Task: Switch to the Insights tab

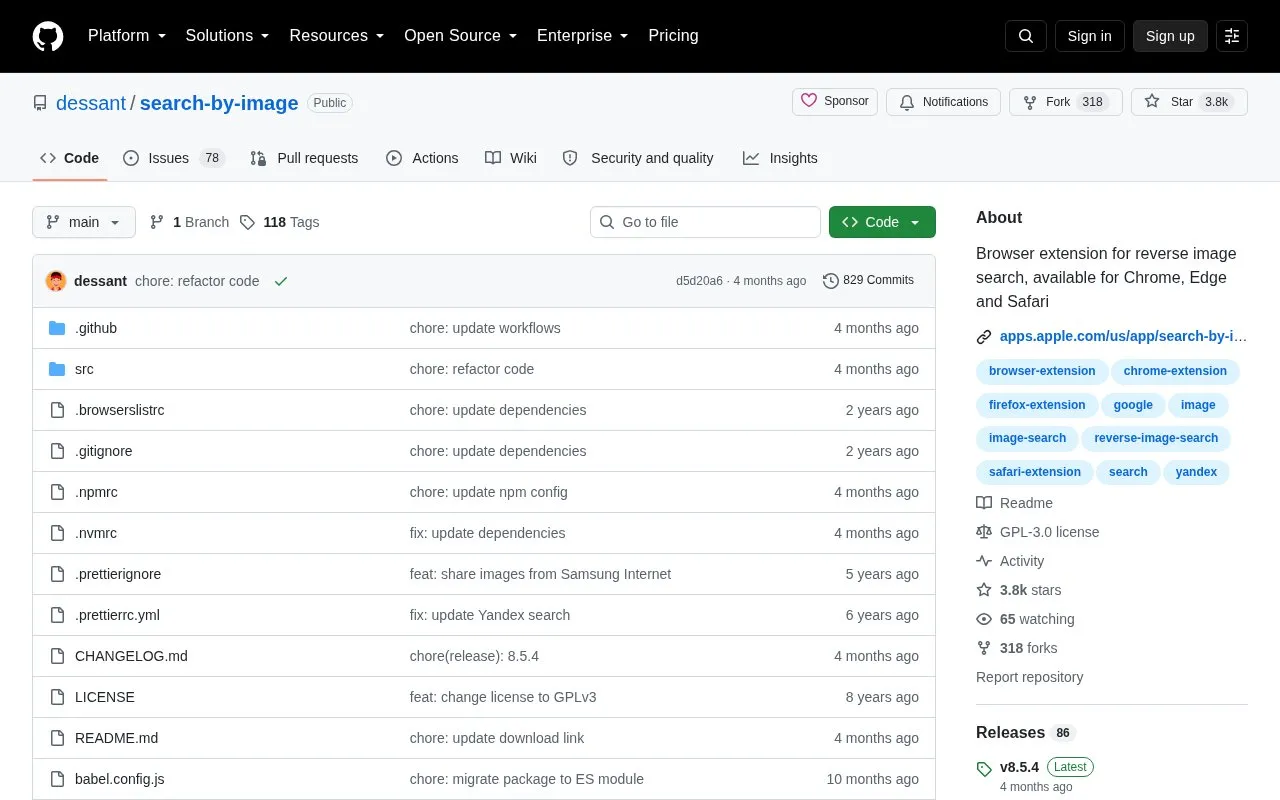Action: (x=780, y=158)
